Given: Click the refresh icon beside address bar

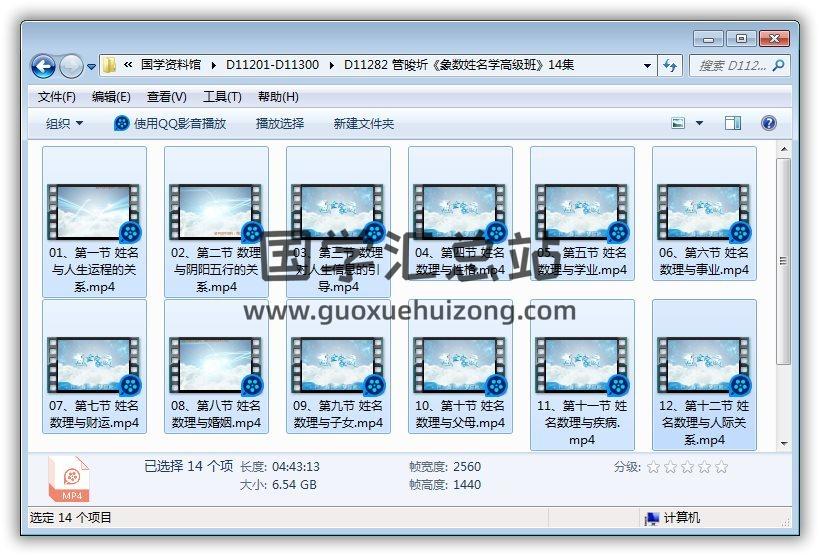Looking at the screenshot, I should coord(671,66).
